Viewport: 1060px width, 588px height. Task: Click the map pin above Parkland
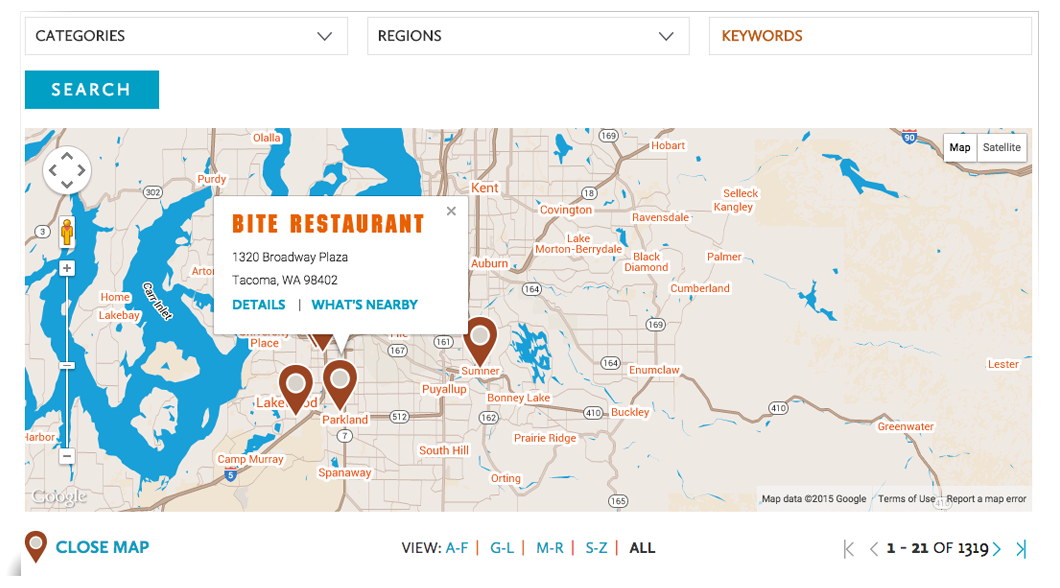point(340,385)
